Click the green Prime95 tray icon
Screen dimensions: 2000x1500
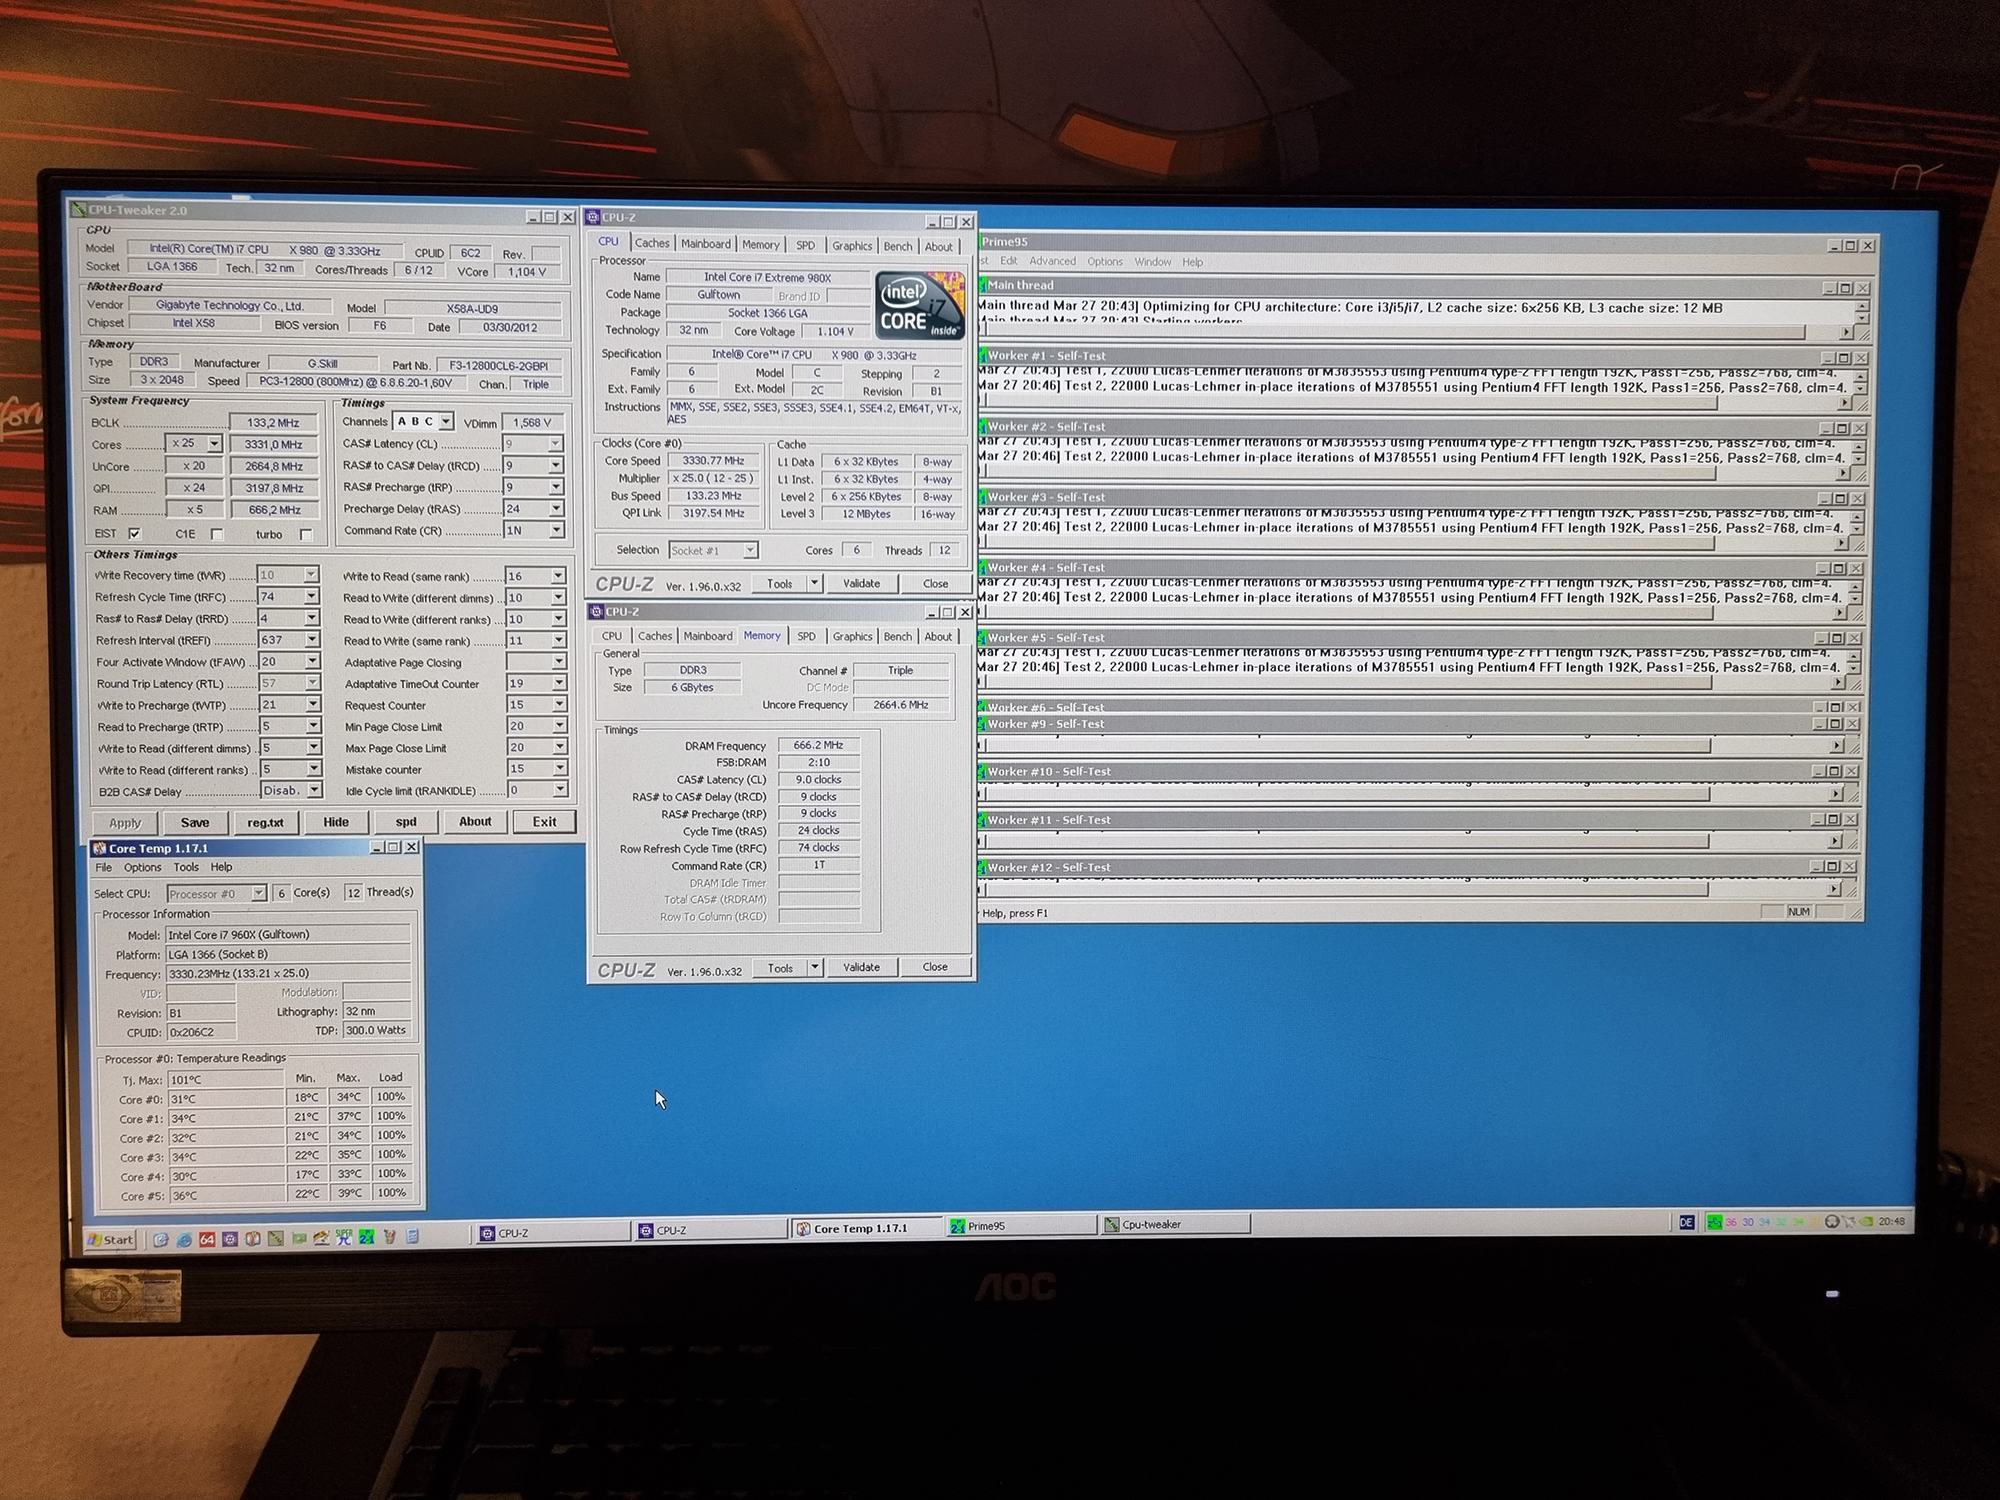point(1715,1222)
